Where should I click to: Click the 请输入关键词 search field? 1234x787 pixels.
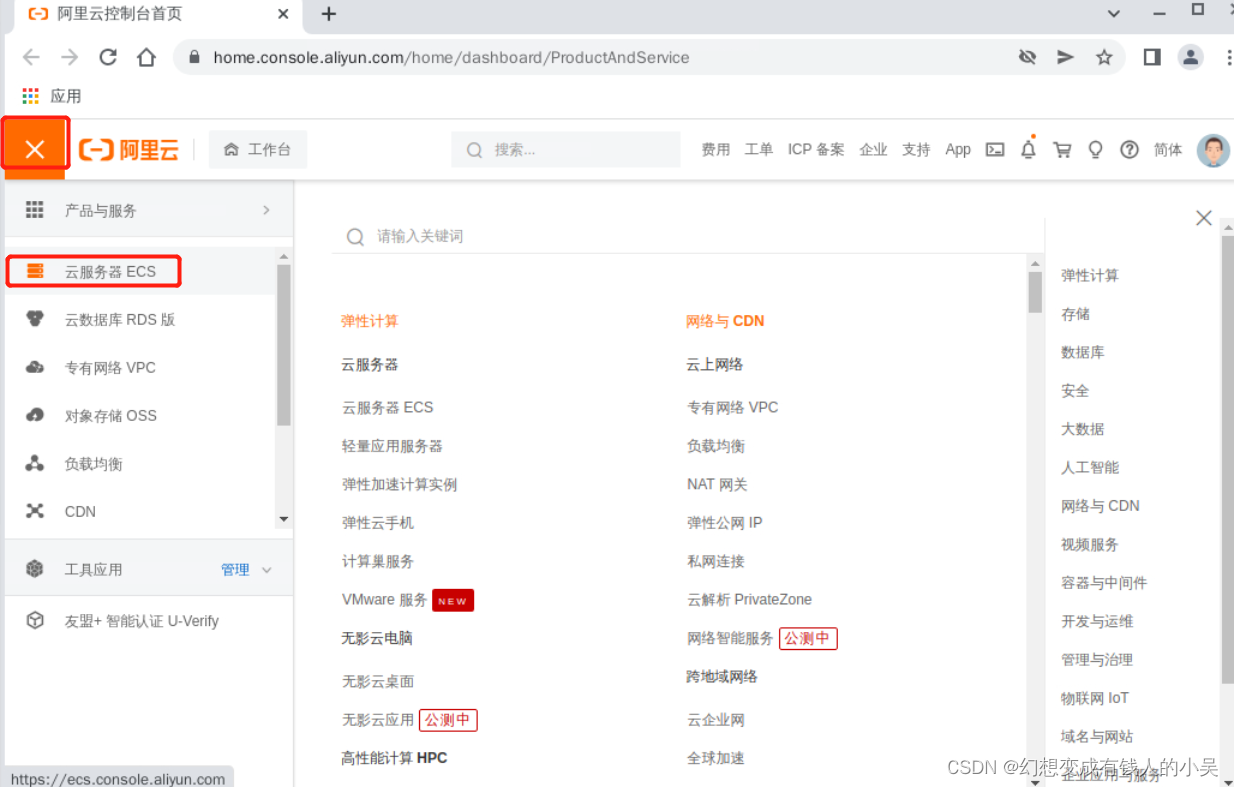420,236
